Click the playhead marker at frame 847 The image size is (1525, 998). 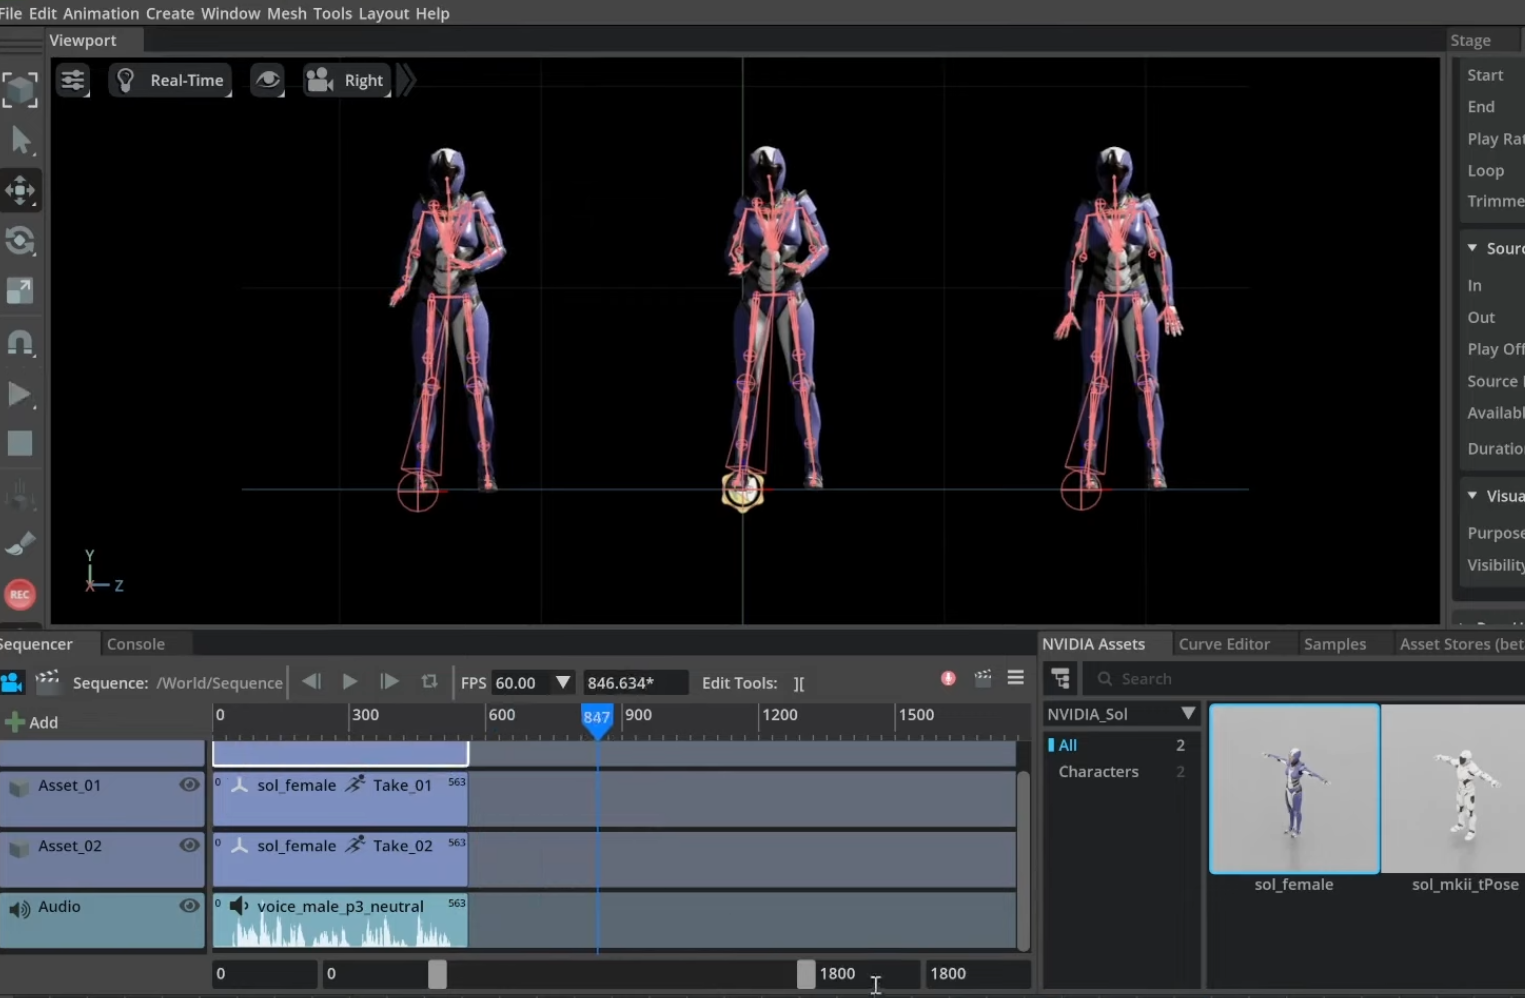[597, 718]
